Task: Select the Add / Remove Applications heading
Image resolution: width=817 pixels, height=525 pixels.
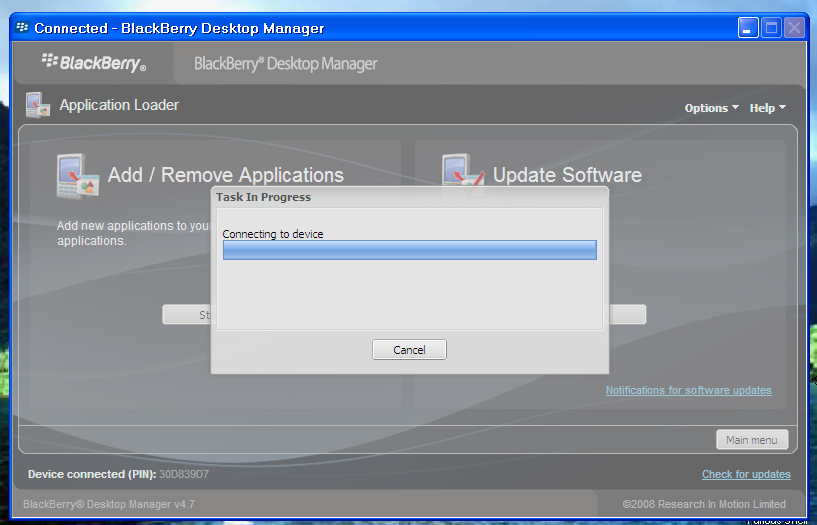Action: click(226, 175)
